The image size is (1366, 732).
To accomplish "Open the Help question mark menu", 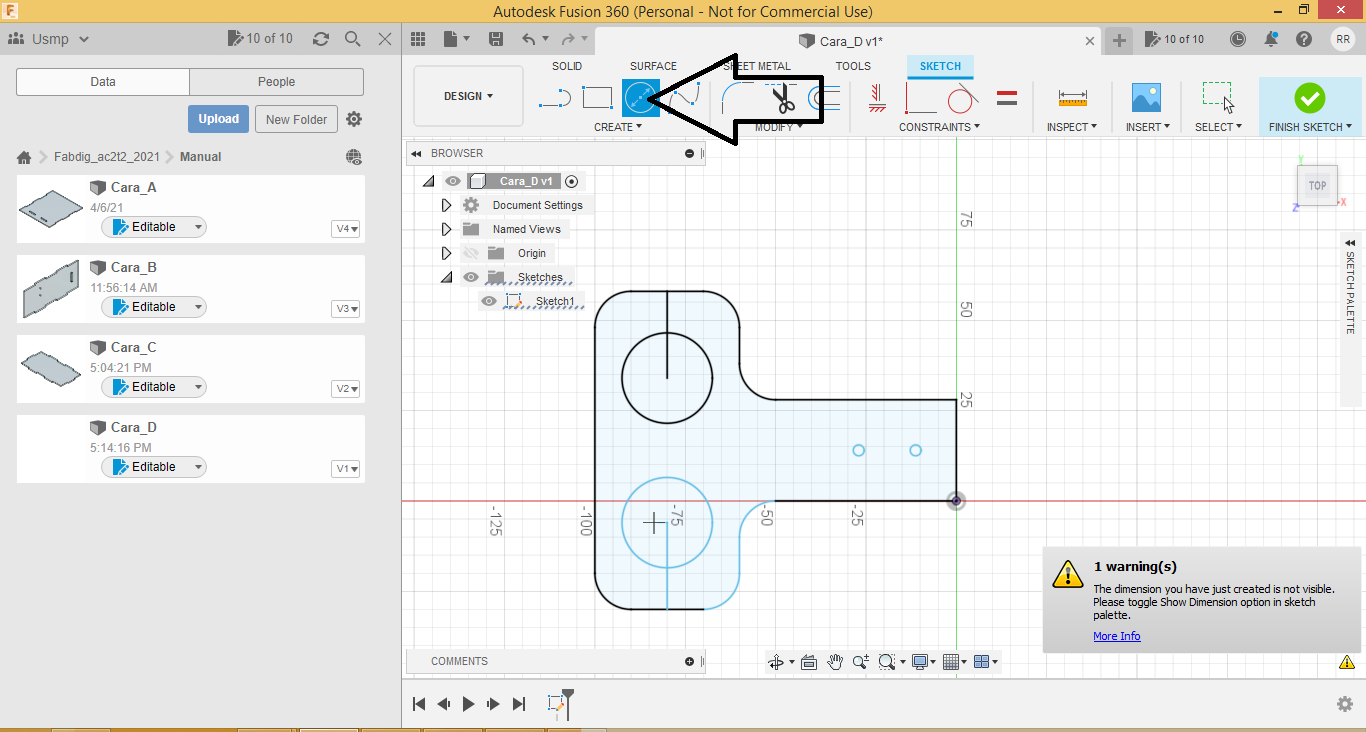I will point(1304,39).
